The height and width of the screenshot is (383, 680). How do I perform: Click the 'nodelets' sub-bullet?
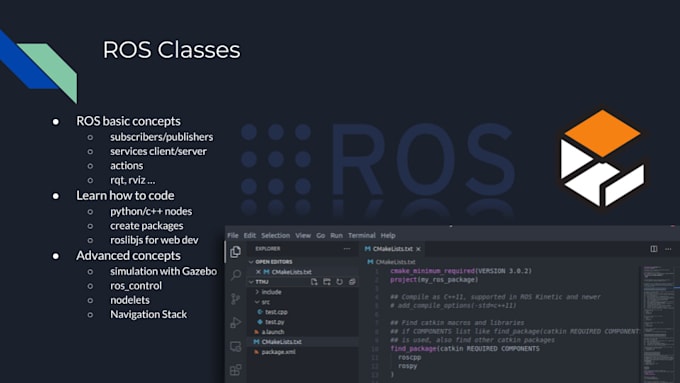point(130,300)
